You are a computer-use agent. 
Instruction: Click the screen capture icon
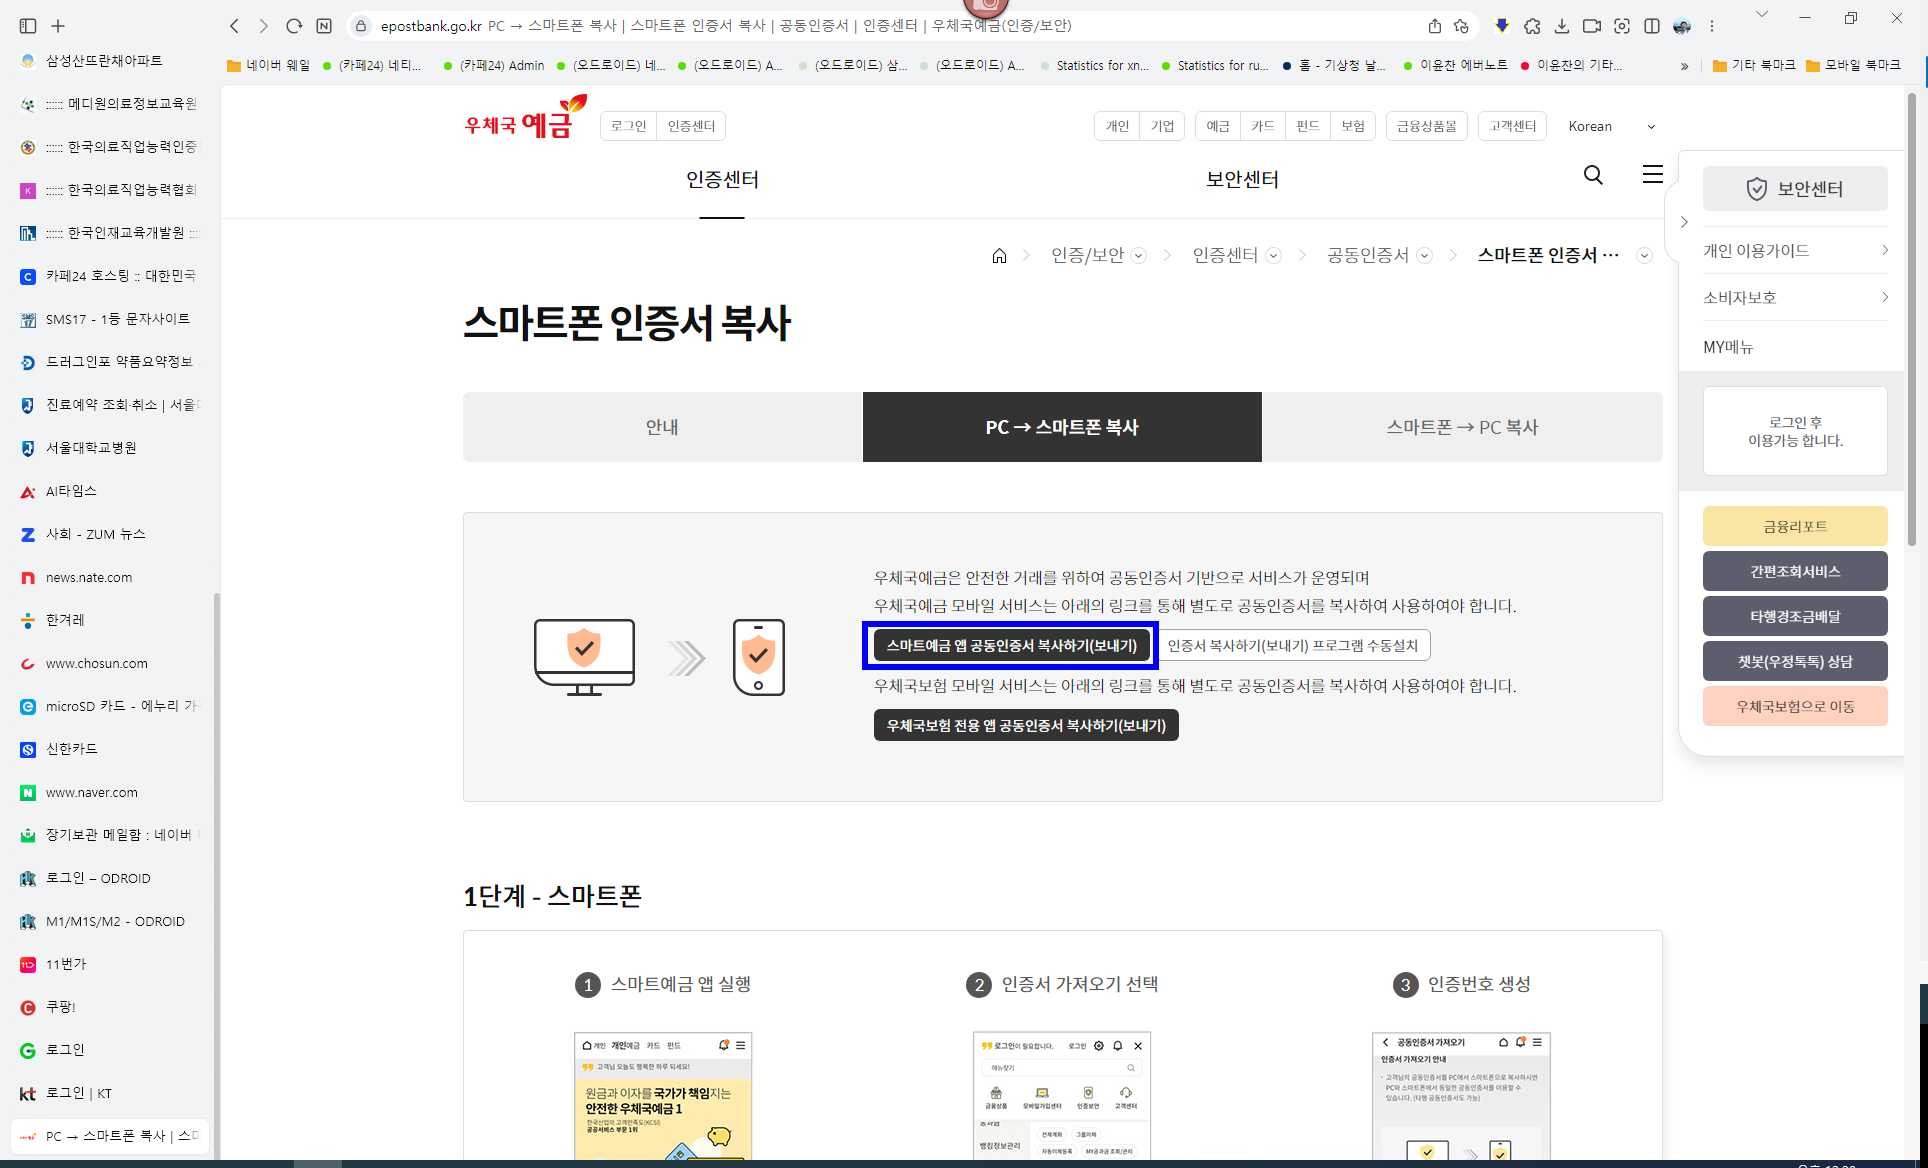pyautogui.click(x=1622, y=26)
